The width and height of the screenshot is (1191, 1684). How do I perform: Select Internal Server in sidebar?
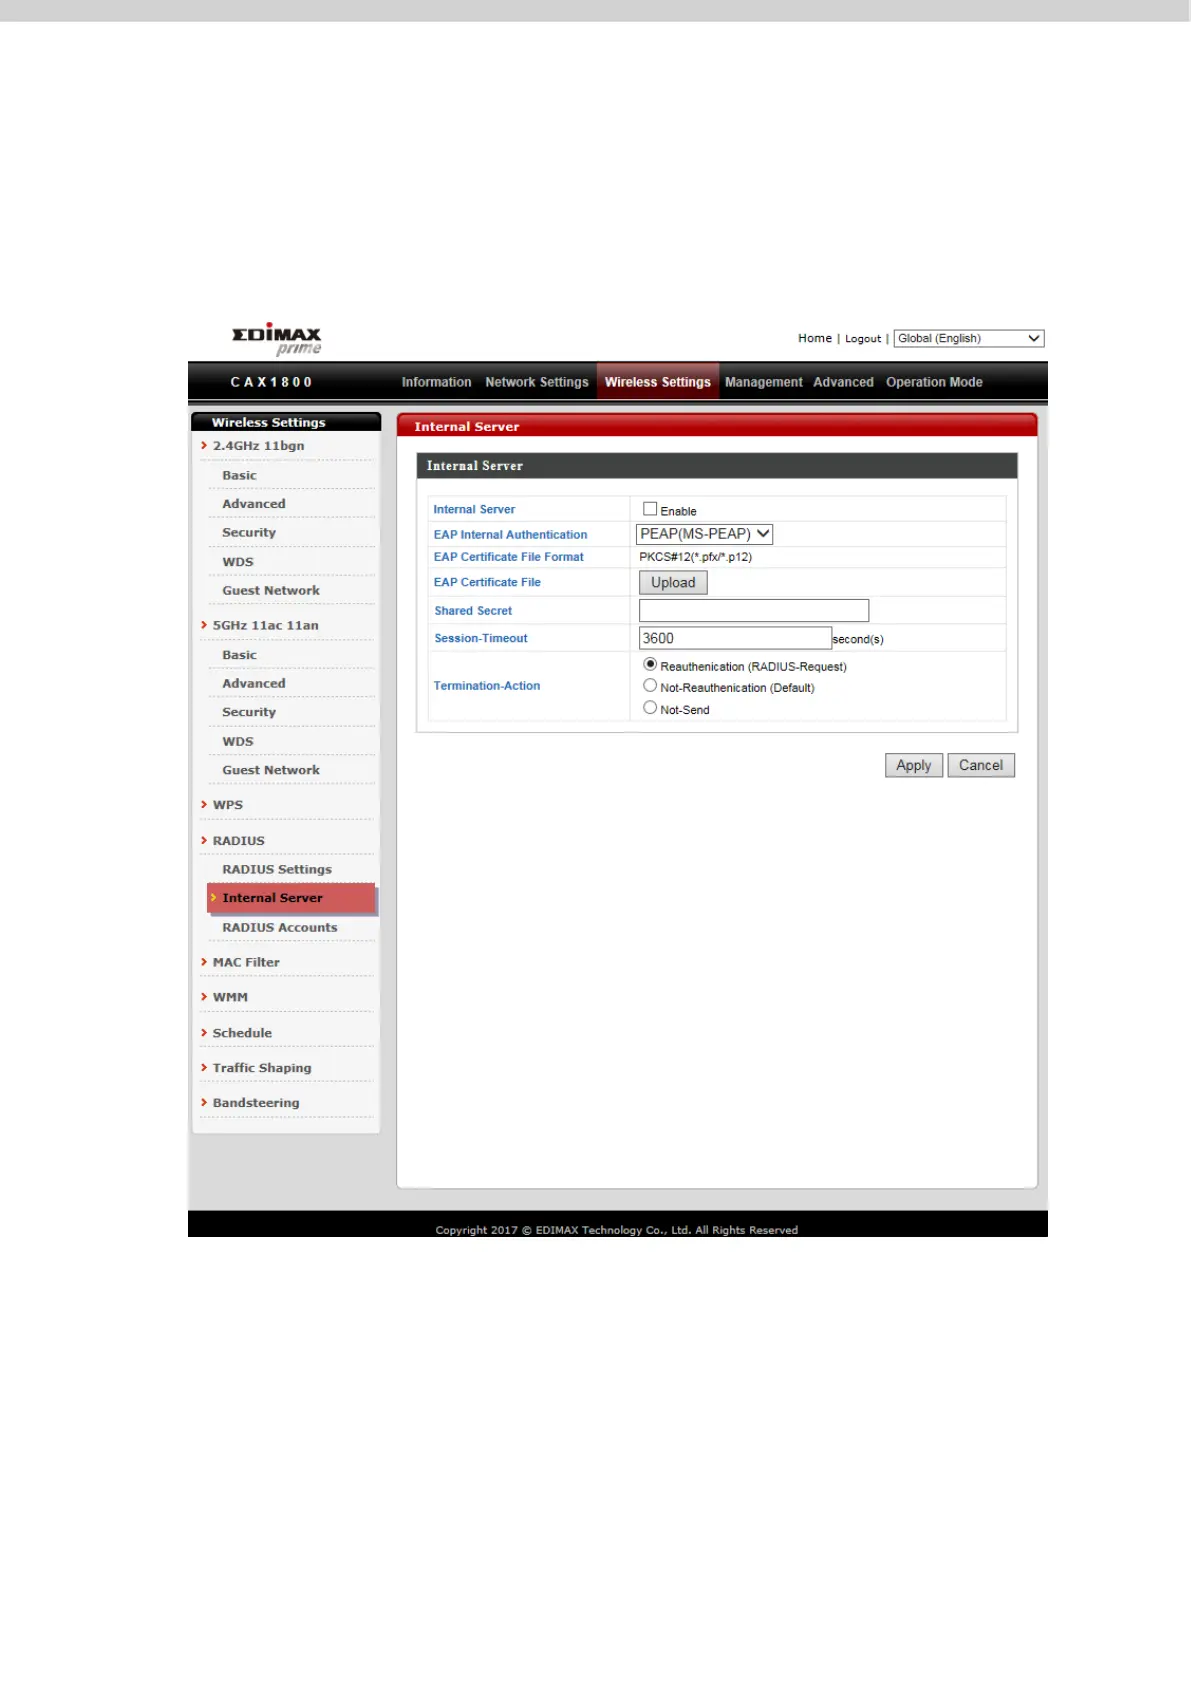pos(291,898)
